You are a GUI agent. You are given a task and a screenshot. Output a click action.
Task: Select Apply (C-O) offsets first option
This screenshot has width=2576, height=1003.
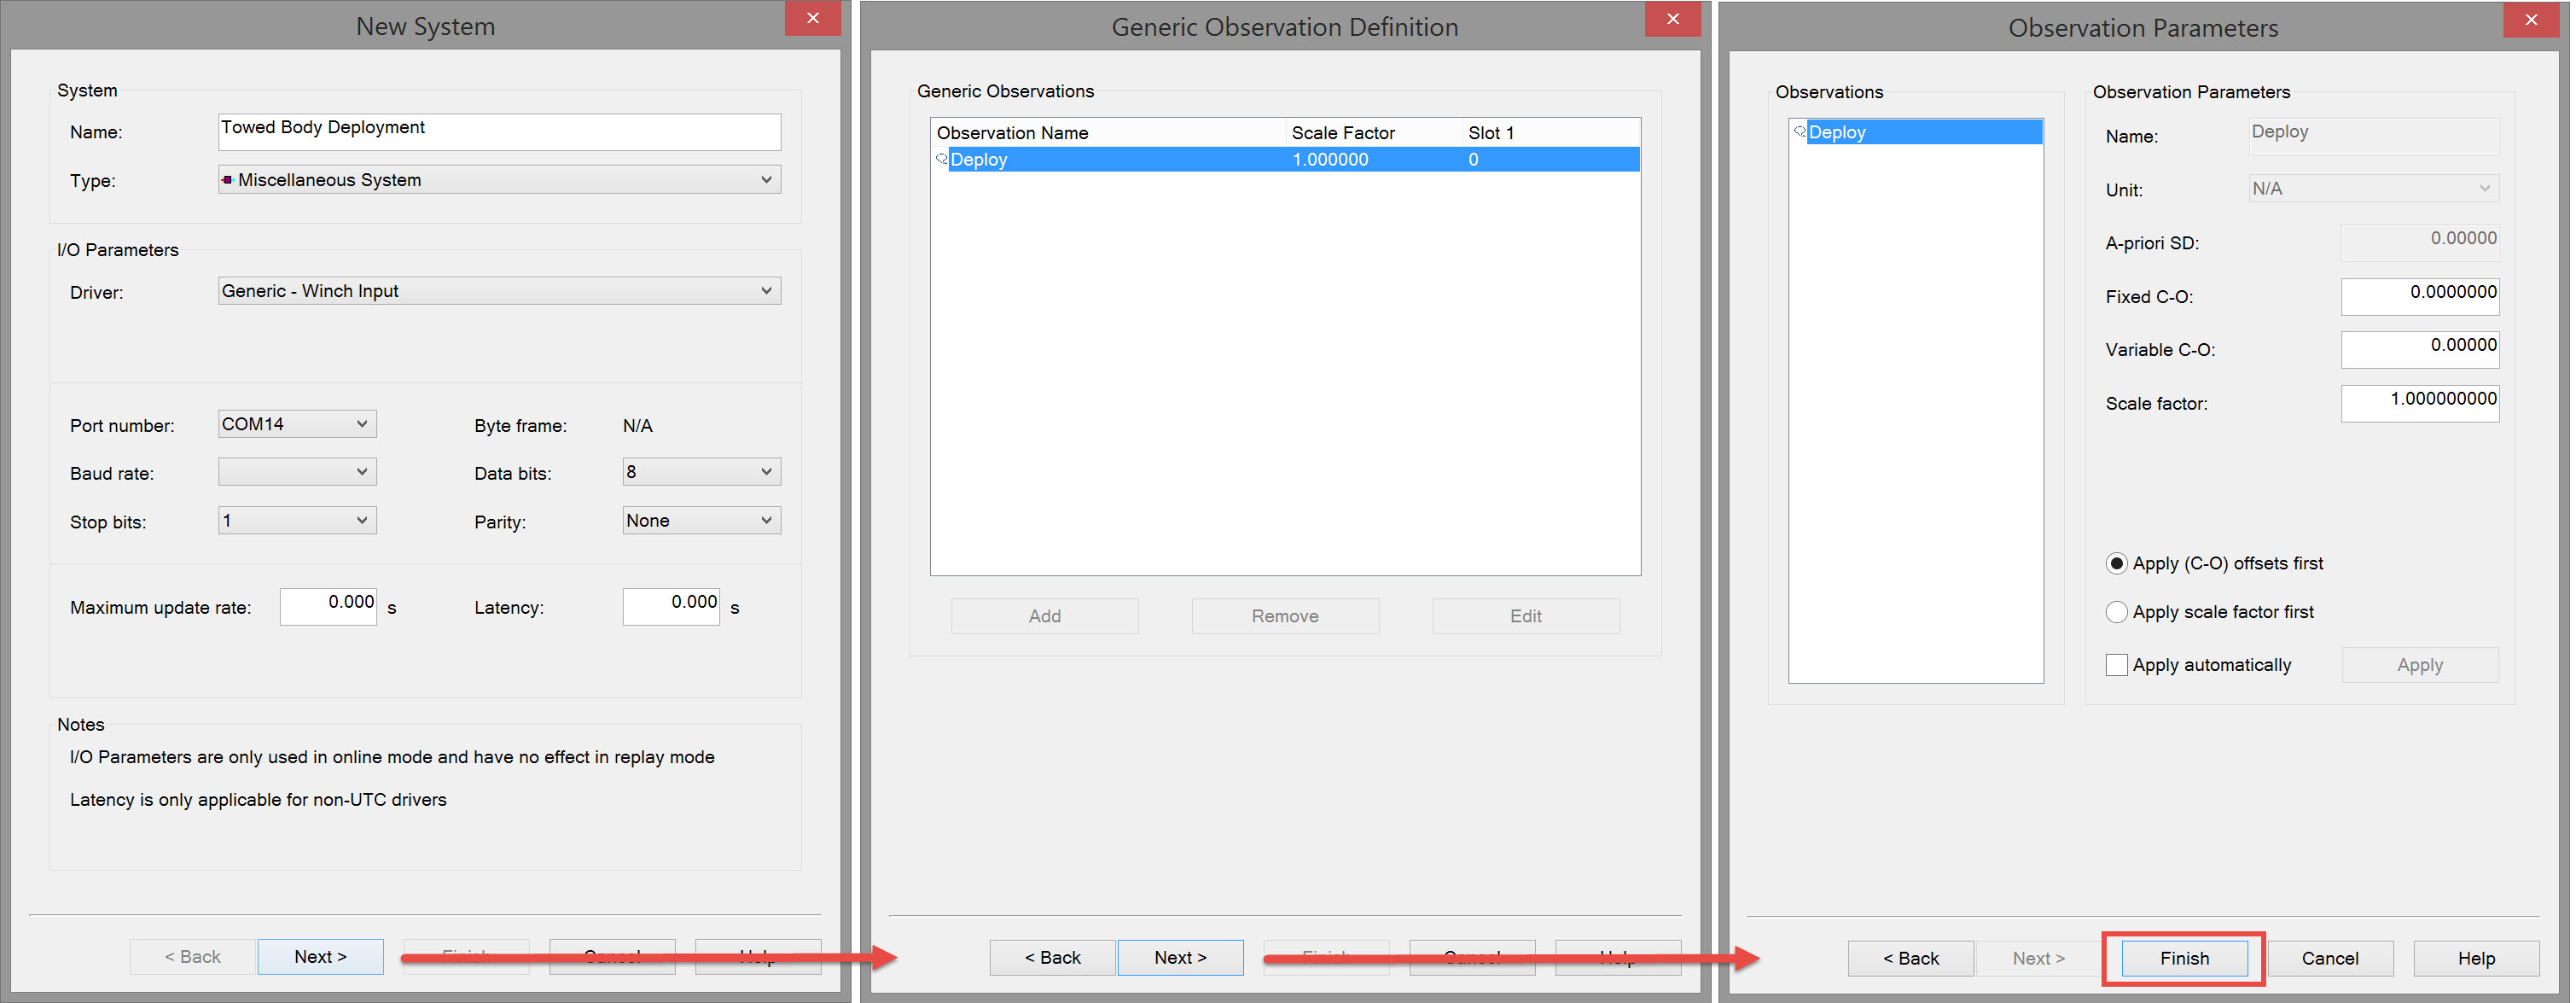pos(2116,563)
